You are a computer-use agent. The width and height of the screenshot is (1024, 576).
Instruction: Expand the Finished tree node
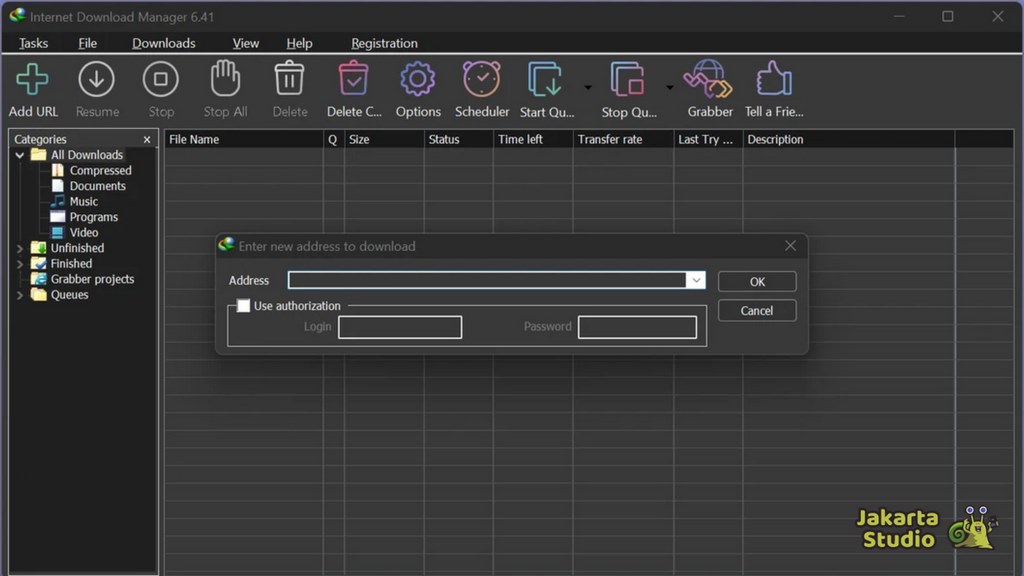coord(20,264)
